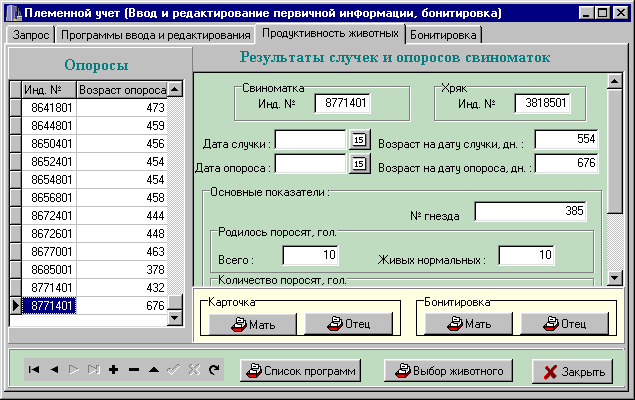Click the post edit checkmark button
This screenshot has height=400, width=635.
[x=174, y=369]
